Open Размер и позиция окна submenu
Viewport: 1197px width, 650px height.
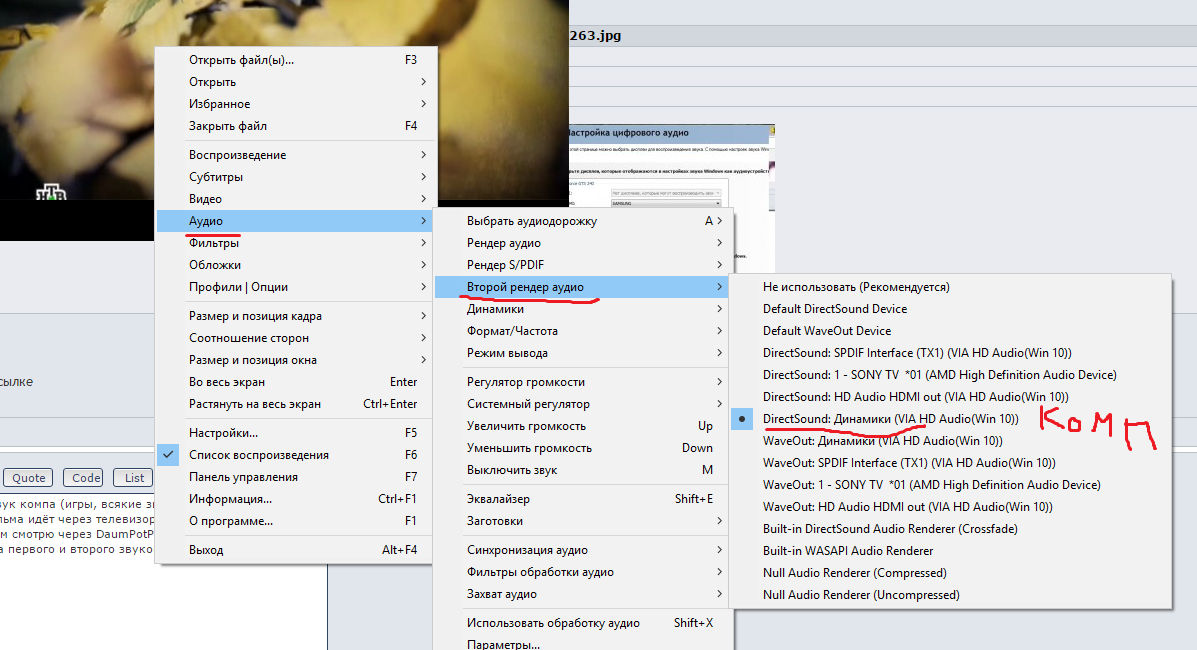point(295,361)
